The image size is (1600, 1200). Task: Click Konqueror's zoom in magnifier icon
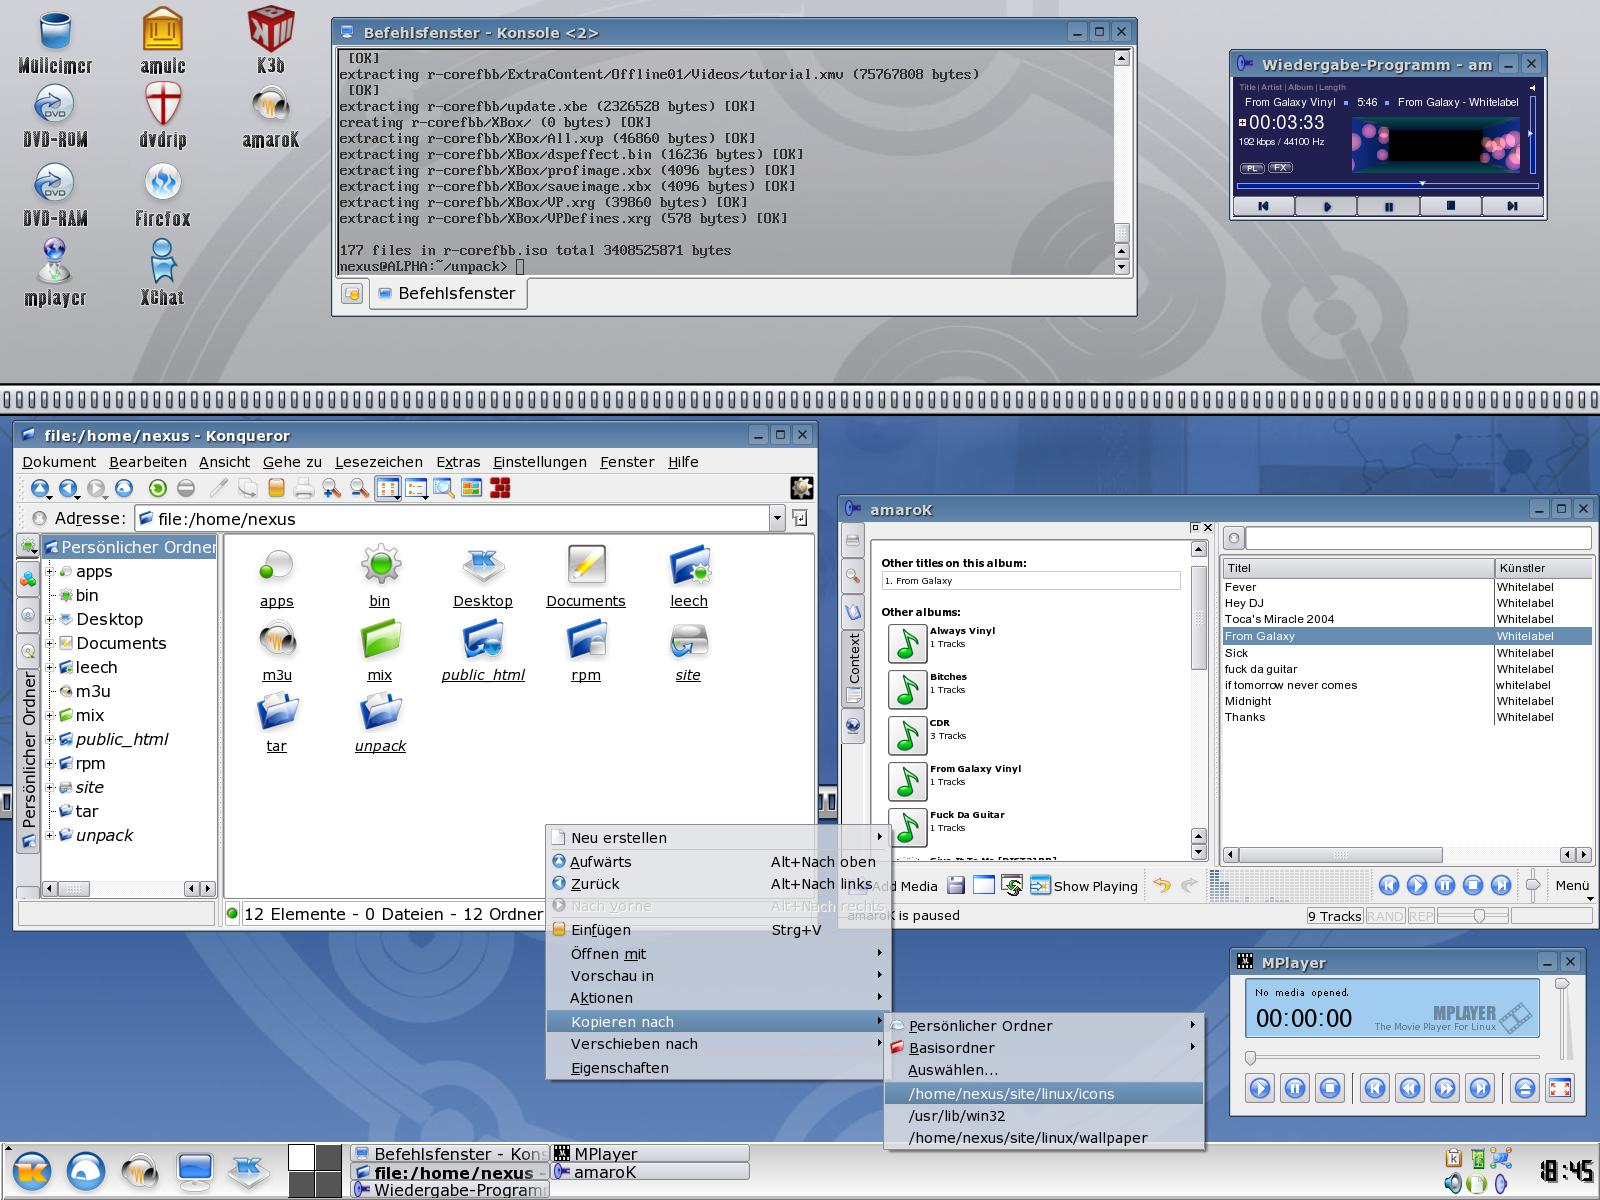(331, 488)
